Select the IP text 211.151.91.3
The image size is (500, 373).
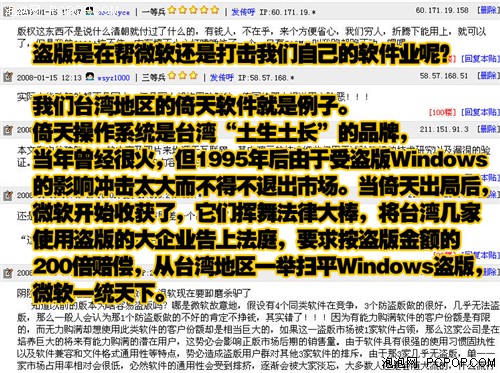[444, 129]
